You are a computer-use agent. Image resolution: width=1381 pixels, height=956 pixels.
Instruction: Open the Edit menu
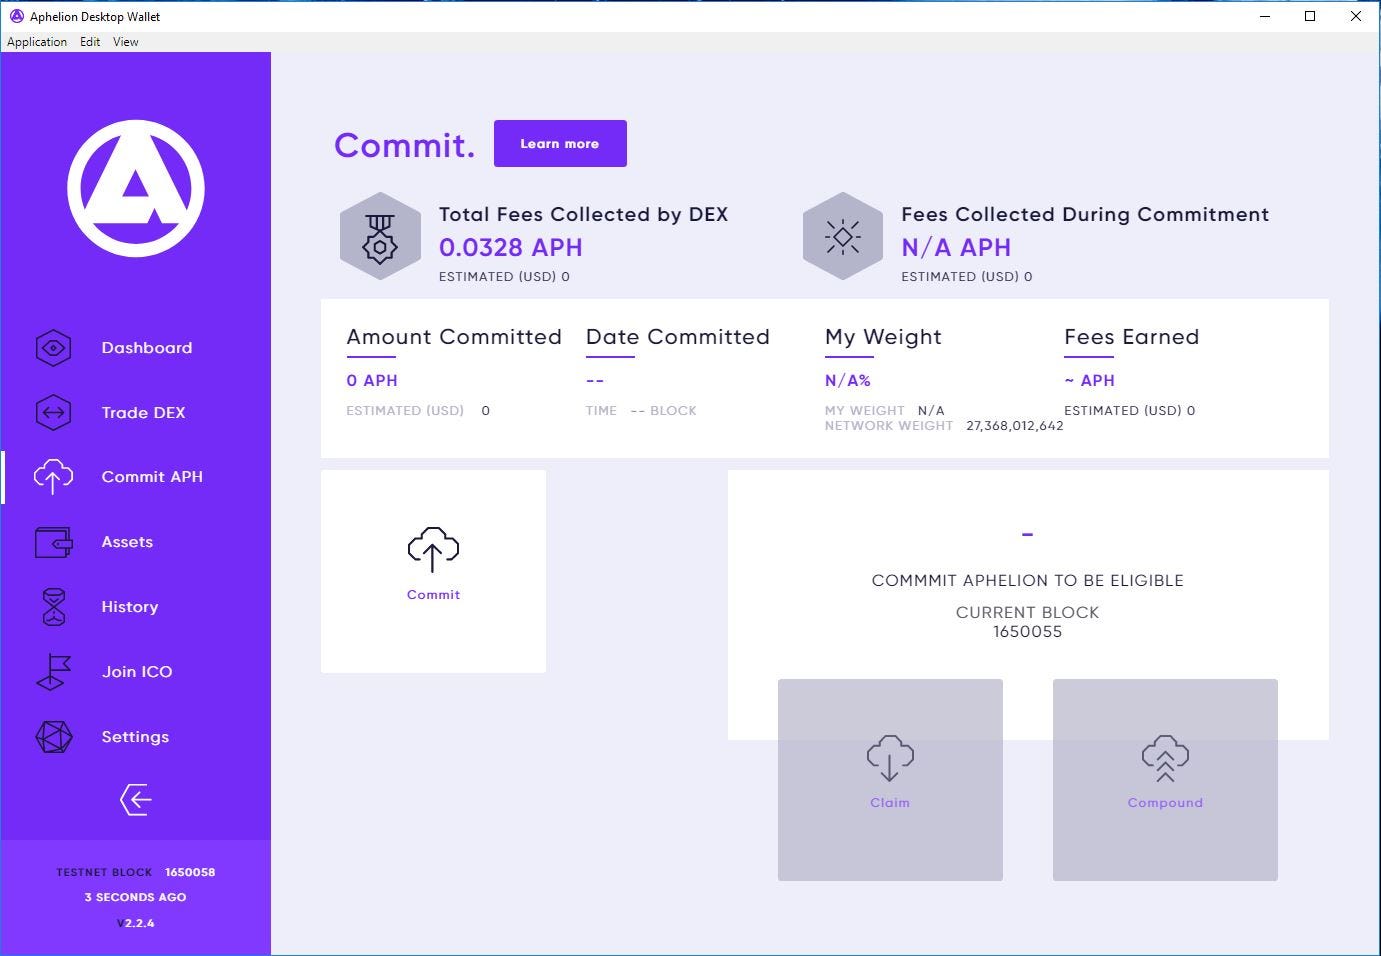(x=90, y=42)
